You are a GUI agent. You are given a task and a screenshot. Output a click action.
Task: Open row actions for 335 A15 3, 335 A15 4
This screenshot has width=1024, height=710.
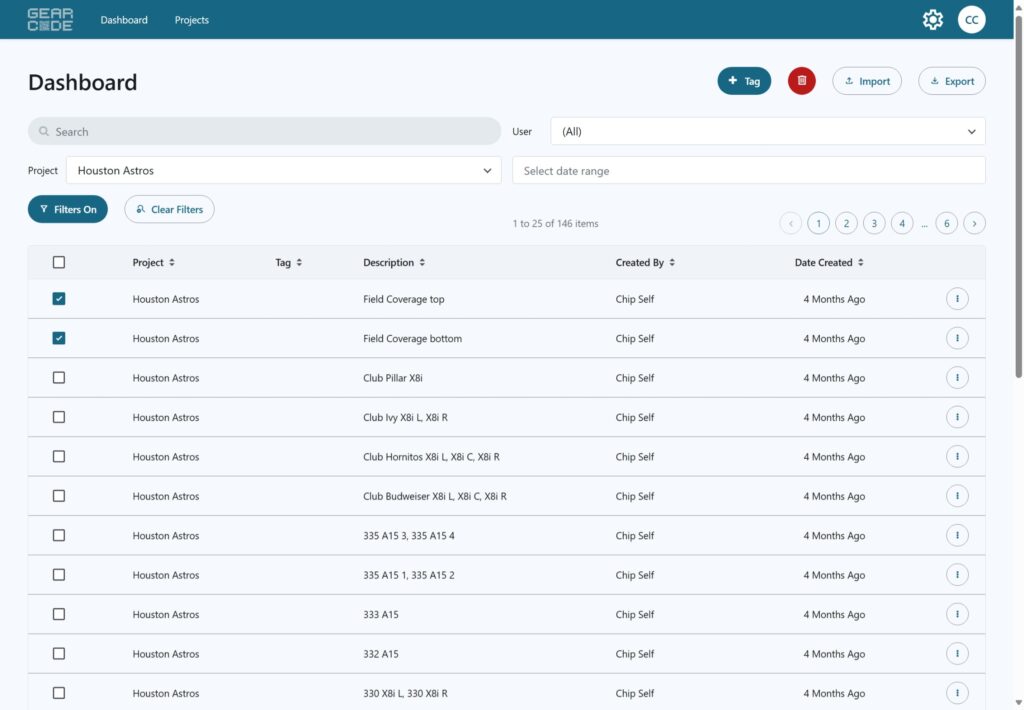[x=957, y=536]
